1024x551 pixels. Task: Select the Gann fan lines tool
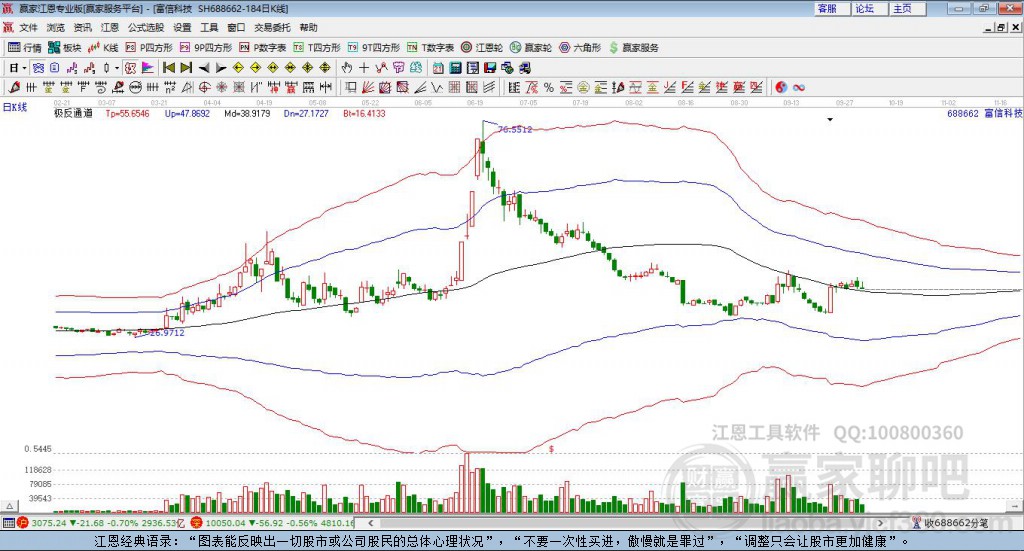point(368,87)
